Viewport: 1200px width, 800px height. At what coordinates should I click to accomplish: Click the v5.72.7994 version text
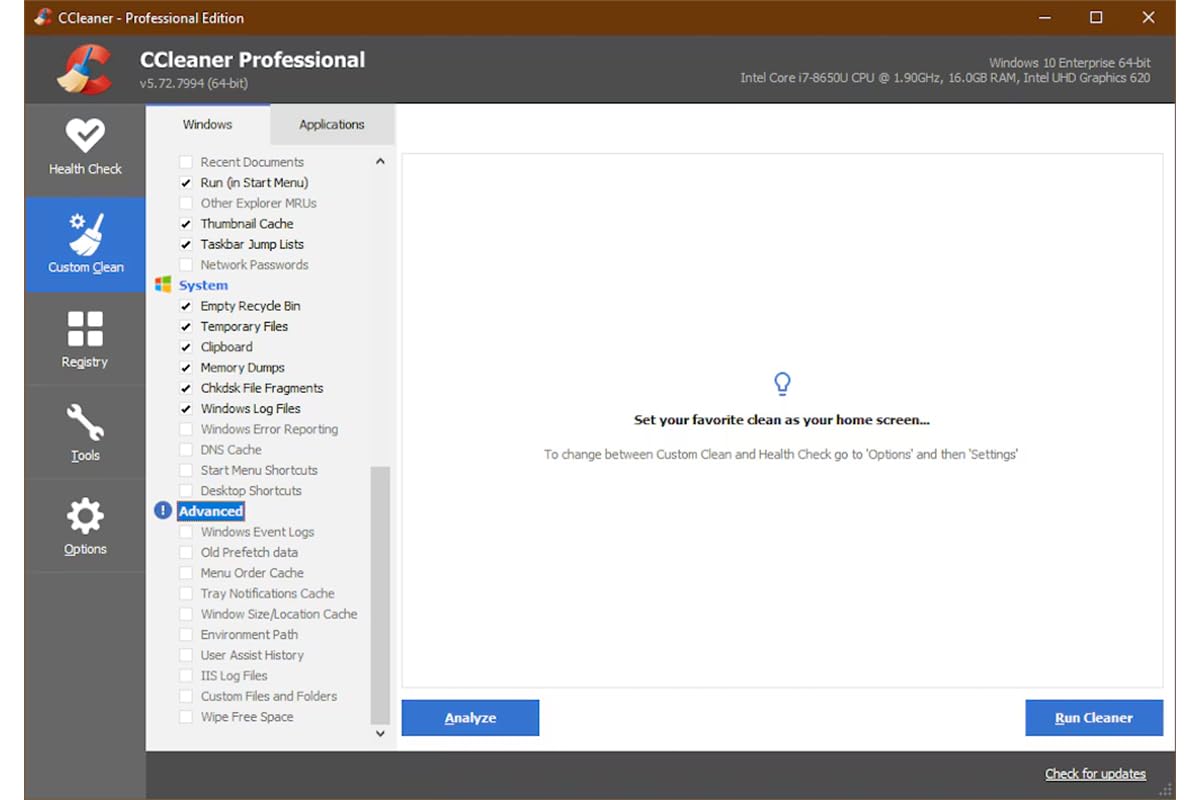pos(194,83)
